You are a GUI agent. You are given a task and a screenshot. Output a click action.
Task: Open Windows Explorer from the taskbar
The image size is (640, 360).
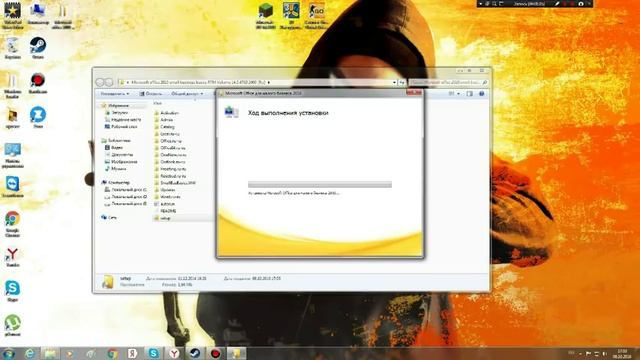pos(50,353)
